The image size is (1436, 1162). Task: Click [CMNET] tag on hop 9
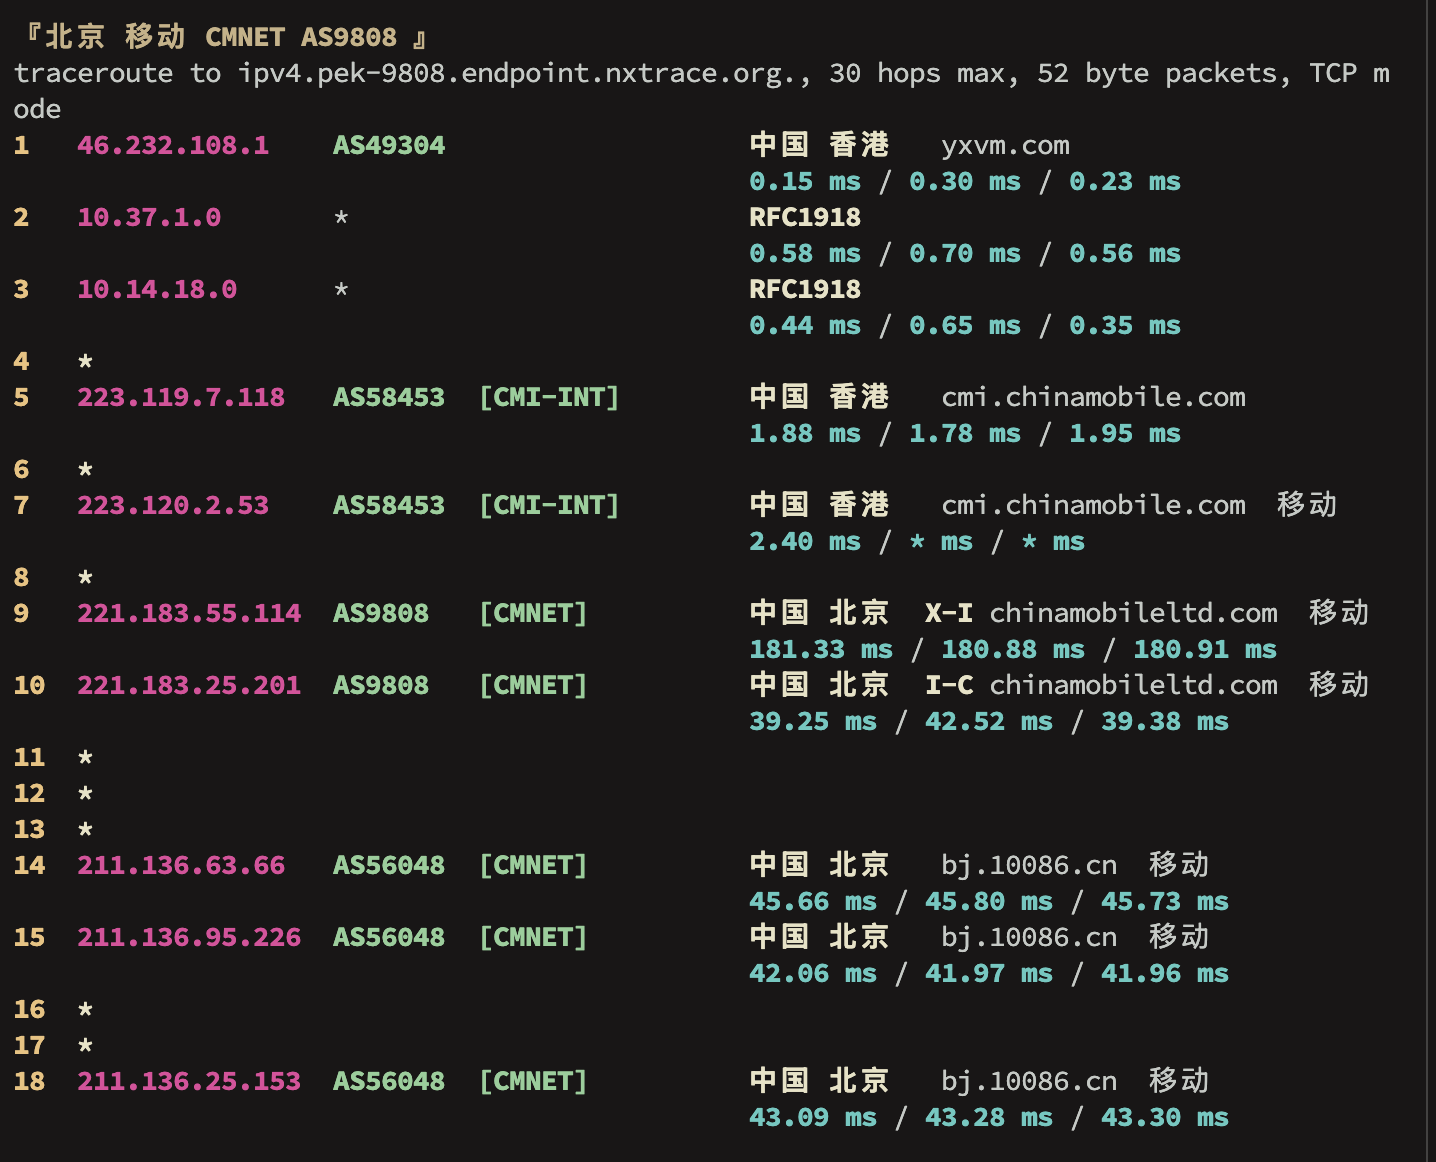(x=533, y=613)
